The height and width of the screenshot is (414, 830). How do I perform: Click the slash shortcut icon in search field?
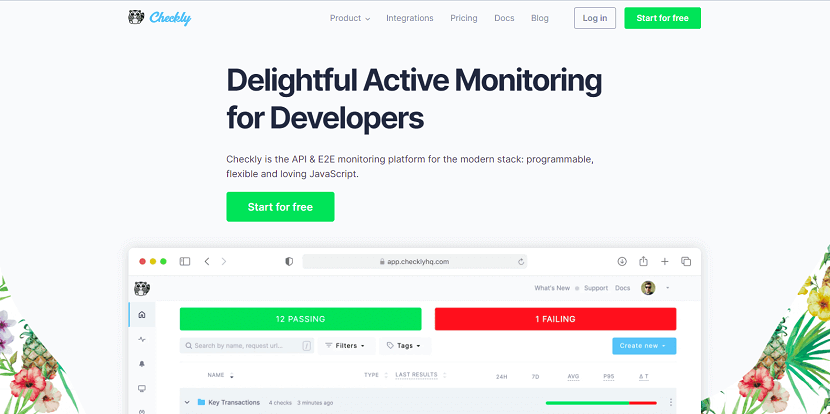point(306,346)
